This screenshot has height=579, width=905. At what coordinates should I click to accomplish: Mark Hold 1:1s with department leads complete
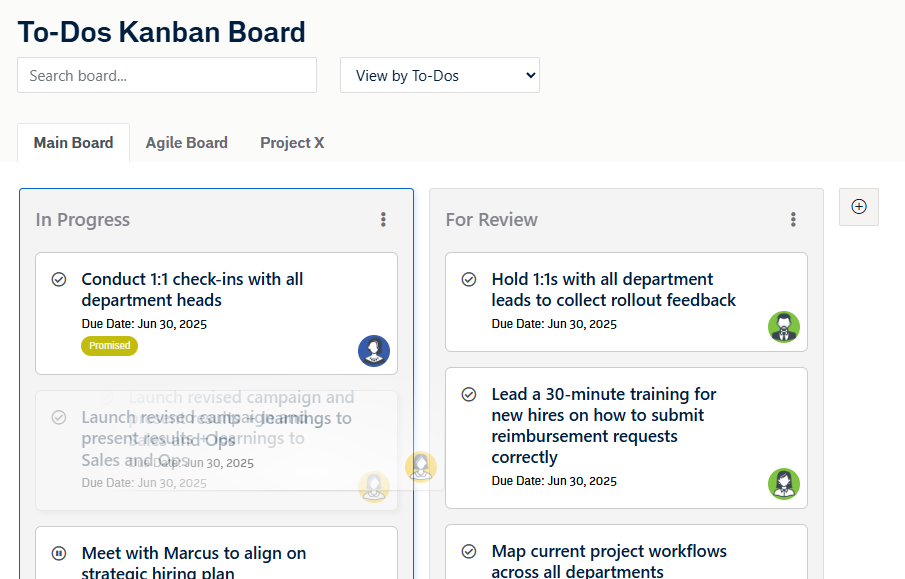point(469,279)
